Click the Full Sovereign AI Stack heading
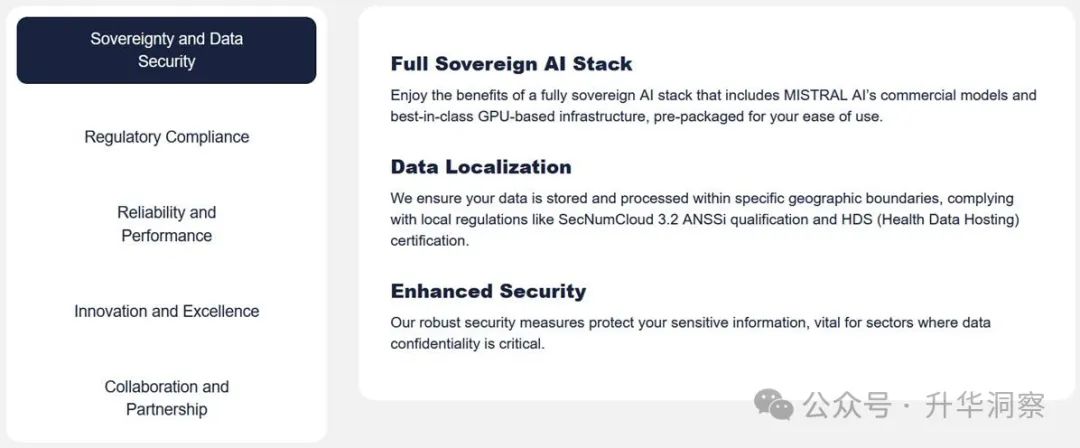This screenshot has width=1080, height=448. pos(511,64)
